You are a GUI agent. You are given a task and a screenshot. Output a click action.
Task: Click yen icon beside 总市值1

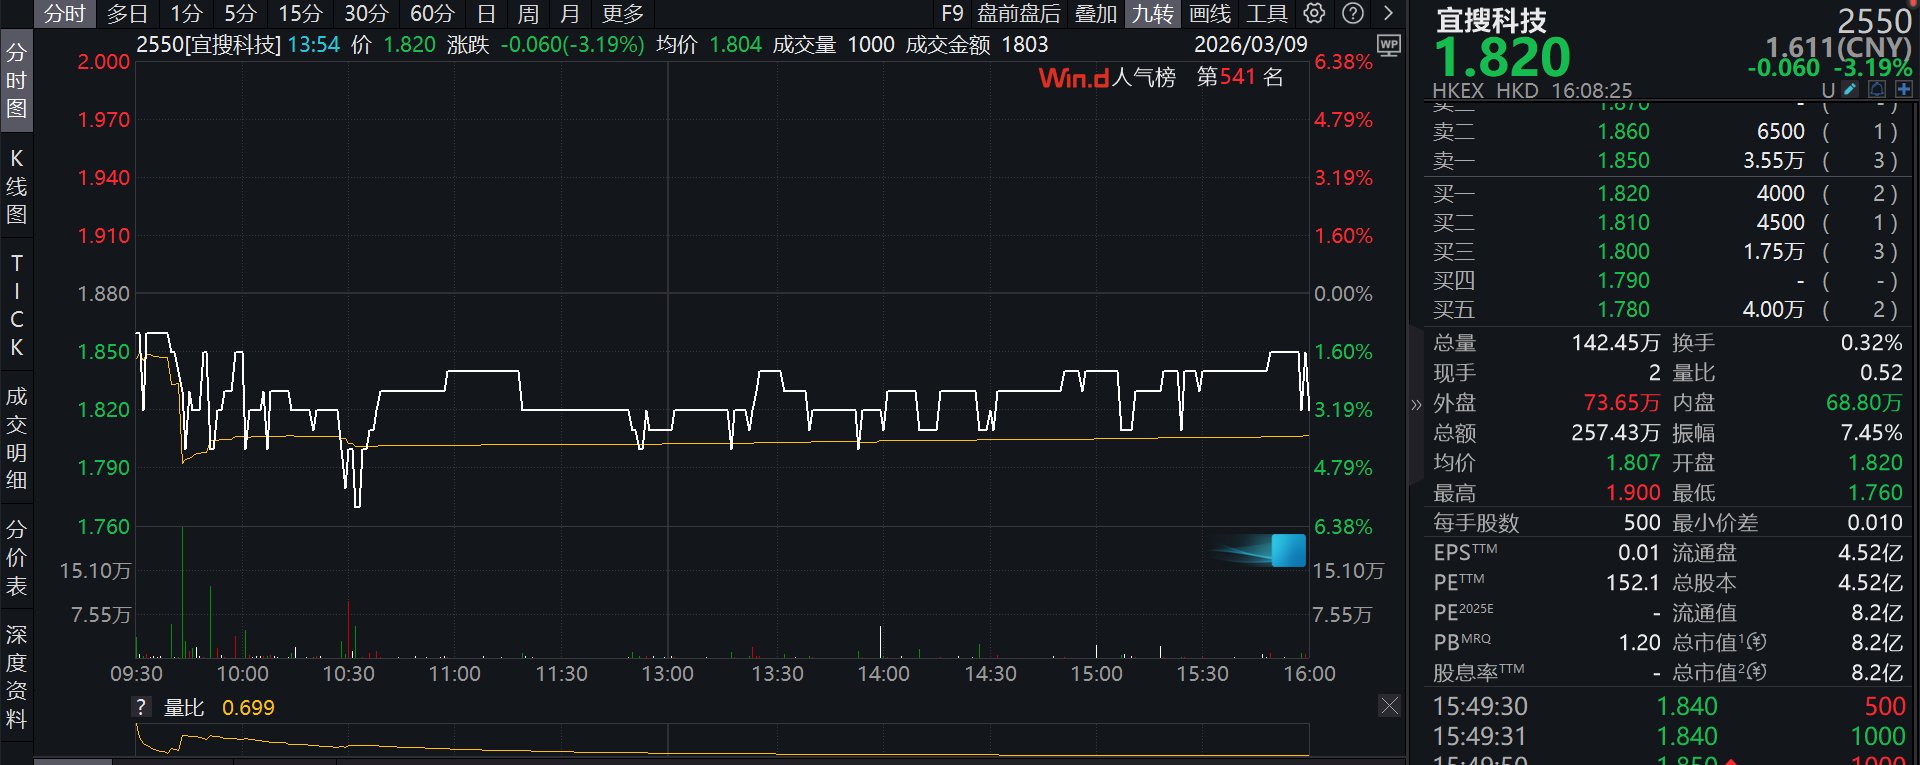click(x=1758, y=642)
